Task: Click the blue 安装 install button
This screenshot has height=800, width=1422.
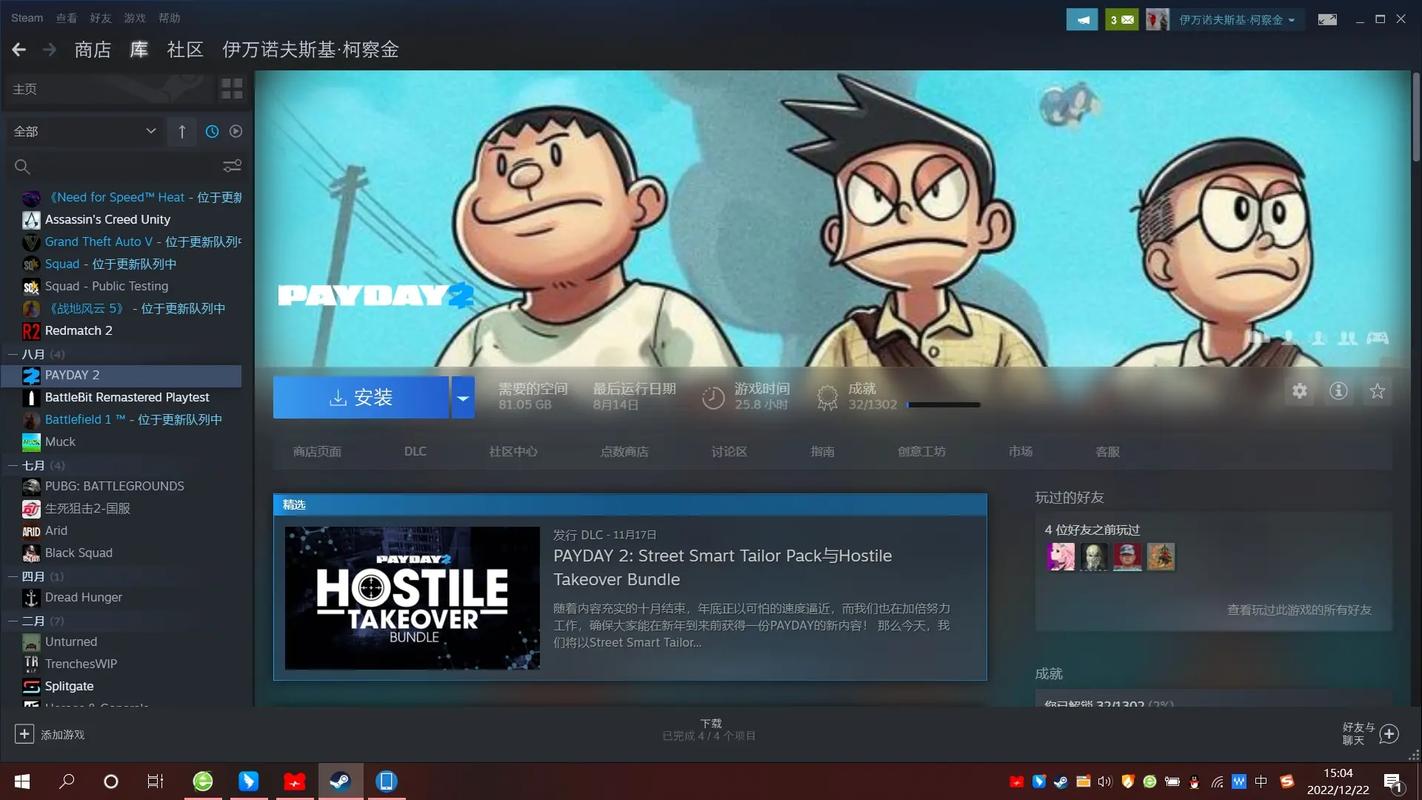Action: (361, 397)
